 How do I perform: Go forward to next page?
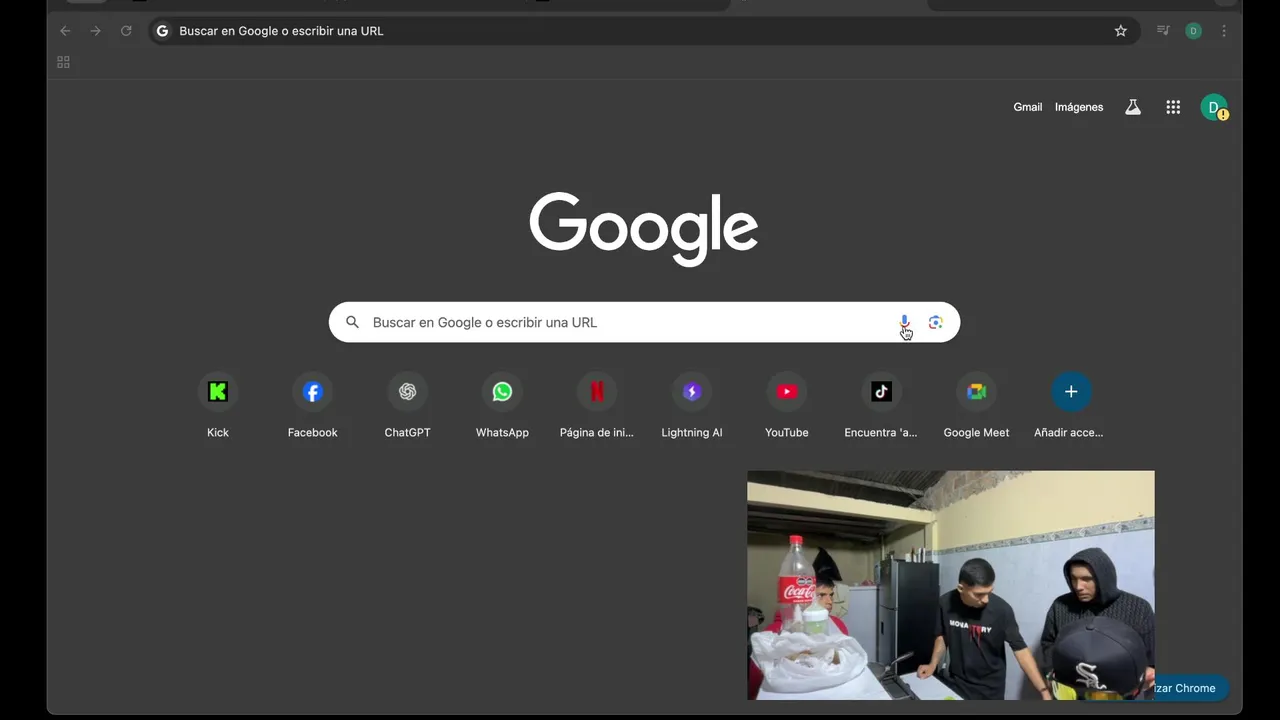(96, 31)
